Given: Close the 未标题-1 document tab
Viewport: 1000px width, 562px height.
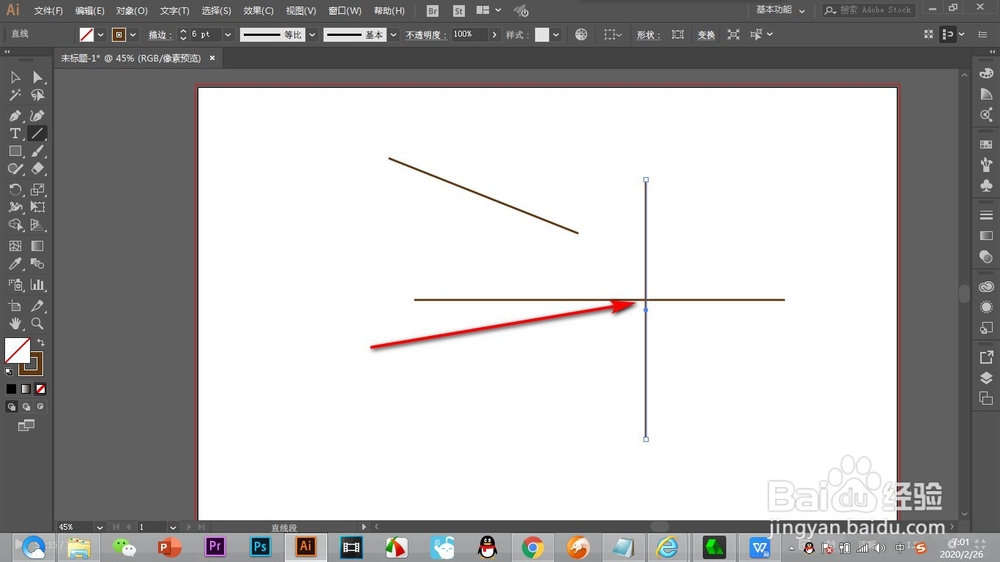Looking at the screenshot, I should click(x=212, y=58).
